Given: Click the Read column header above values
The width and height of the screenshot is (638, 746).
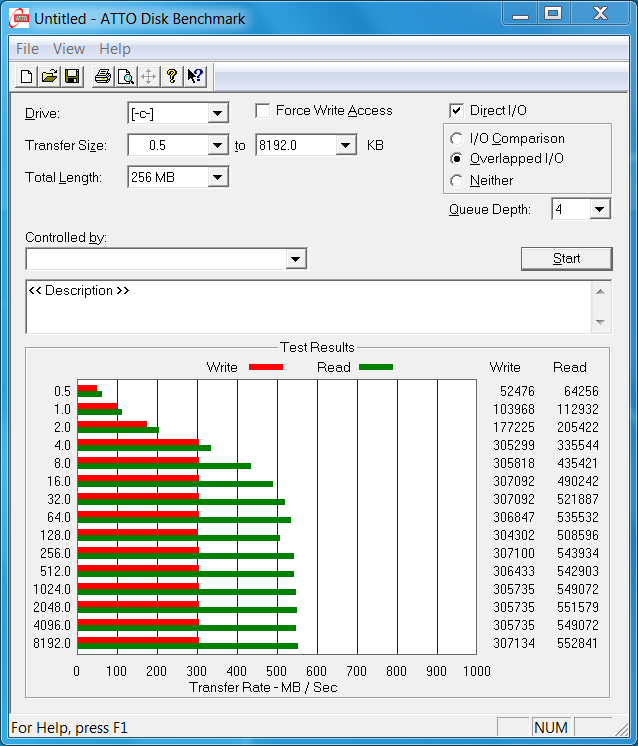Looking at the screenshot, I should point(569,367).
